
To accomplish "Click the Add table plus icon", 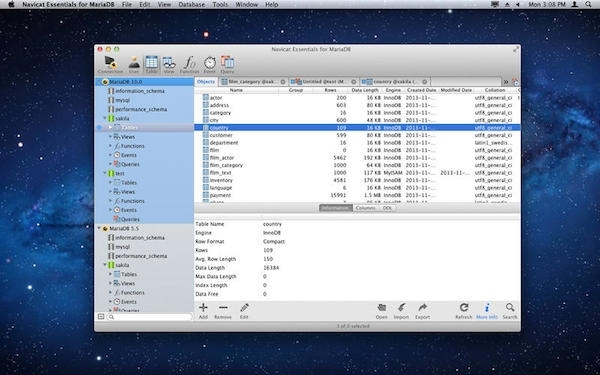I will 203,308.
